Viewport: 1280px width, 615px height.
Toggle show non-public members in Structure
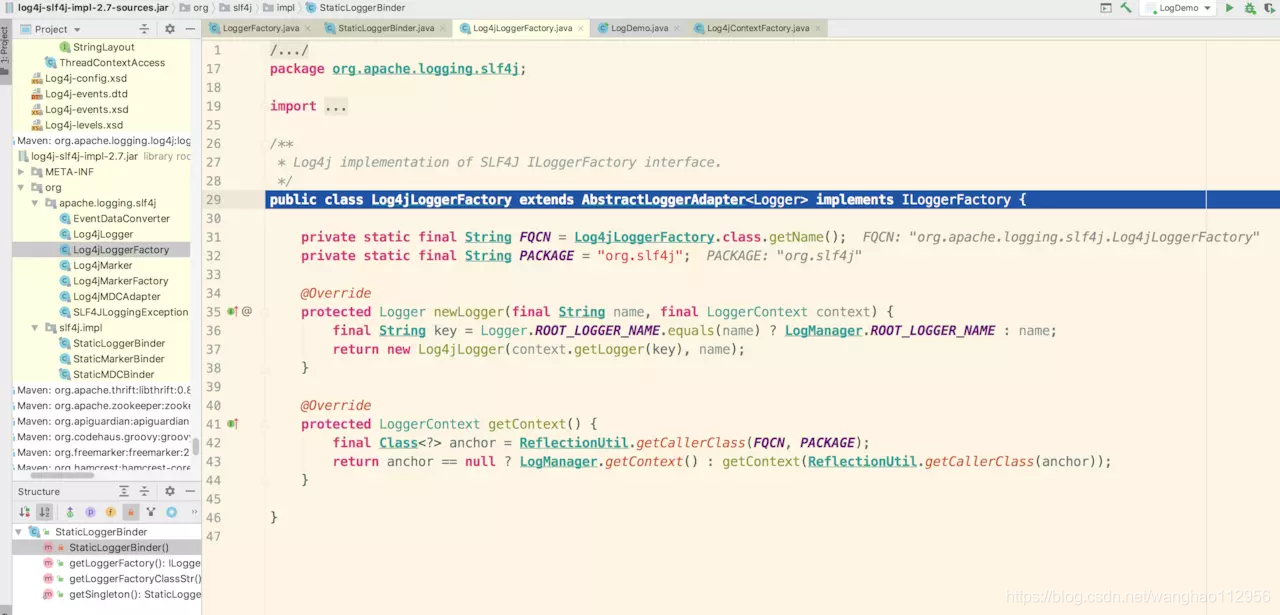[x=131, y=512]
